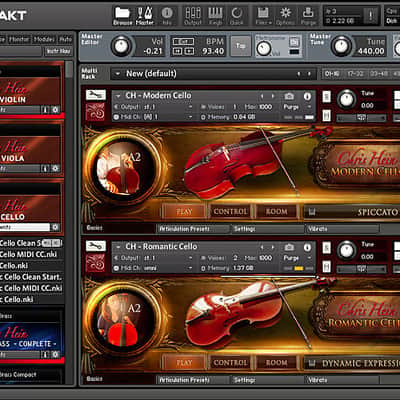Screen dimensions: 400x400
Task: Switch Romantic Cello to CONTROL page
Action: pos(230,363)
